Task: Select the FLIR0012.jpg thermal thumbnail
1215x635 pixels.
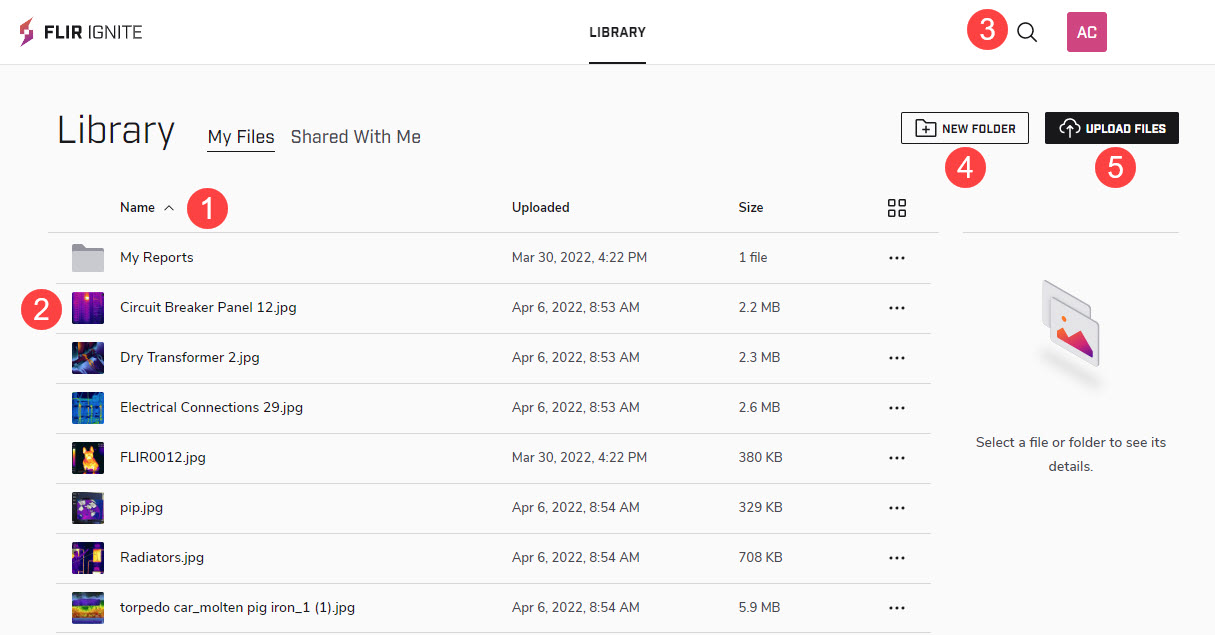Action: click(88, 458)
